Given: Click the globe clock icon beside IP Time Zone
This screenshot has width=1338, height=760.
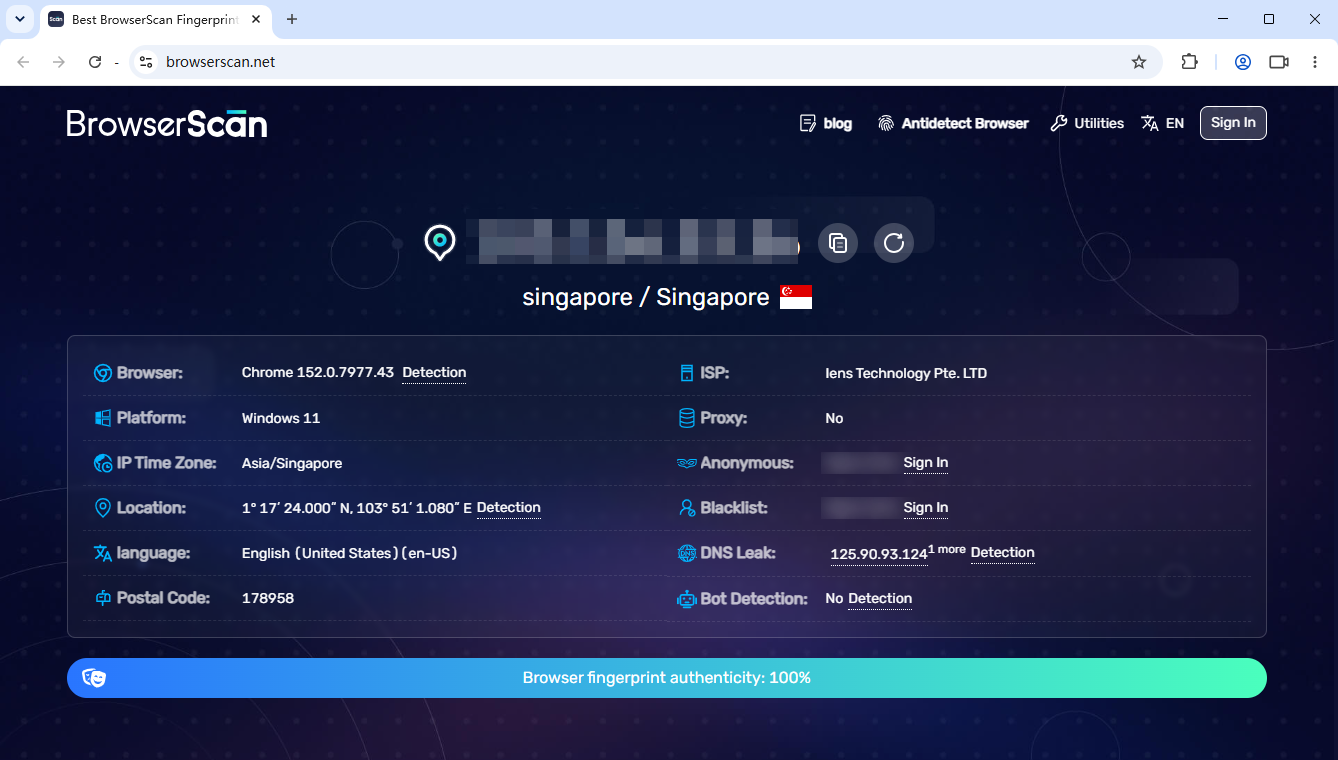Looking at the screenshot, I should click(102, 463).
